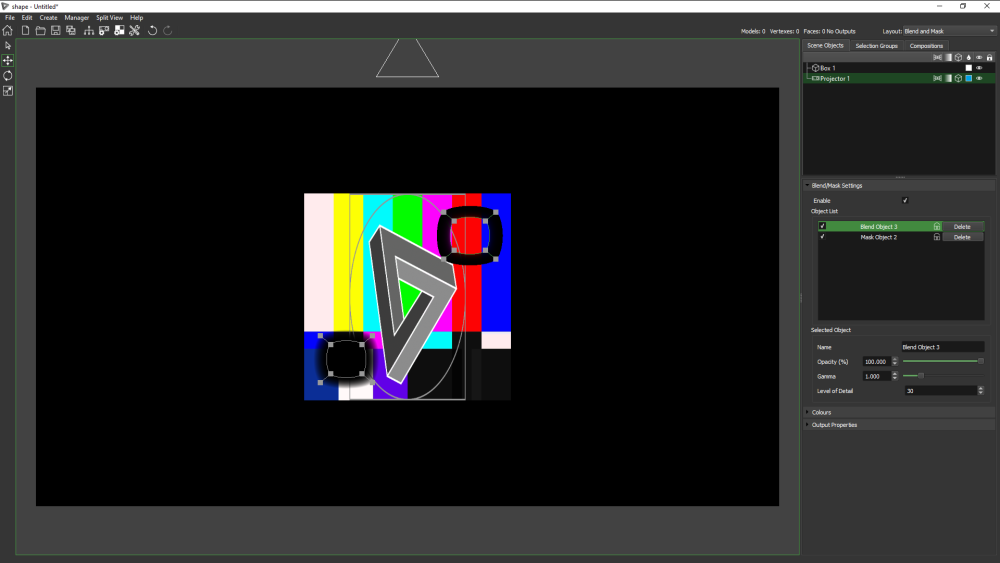Click the warp icon on Projector 1 row
Viewport: 1000px width, 563px height.
coord(937,78)
